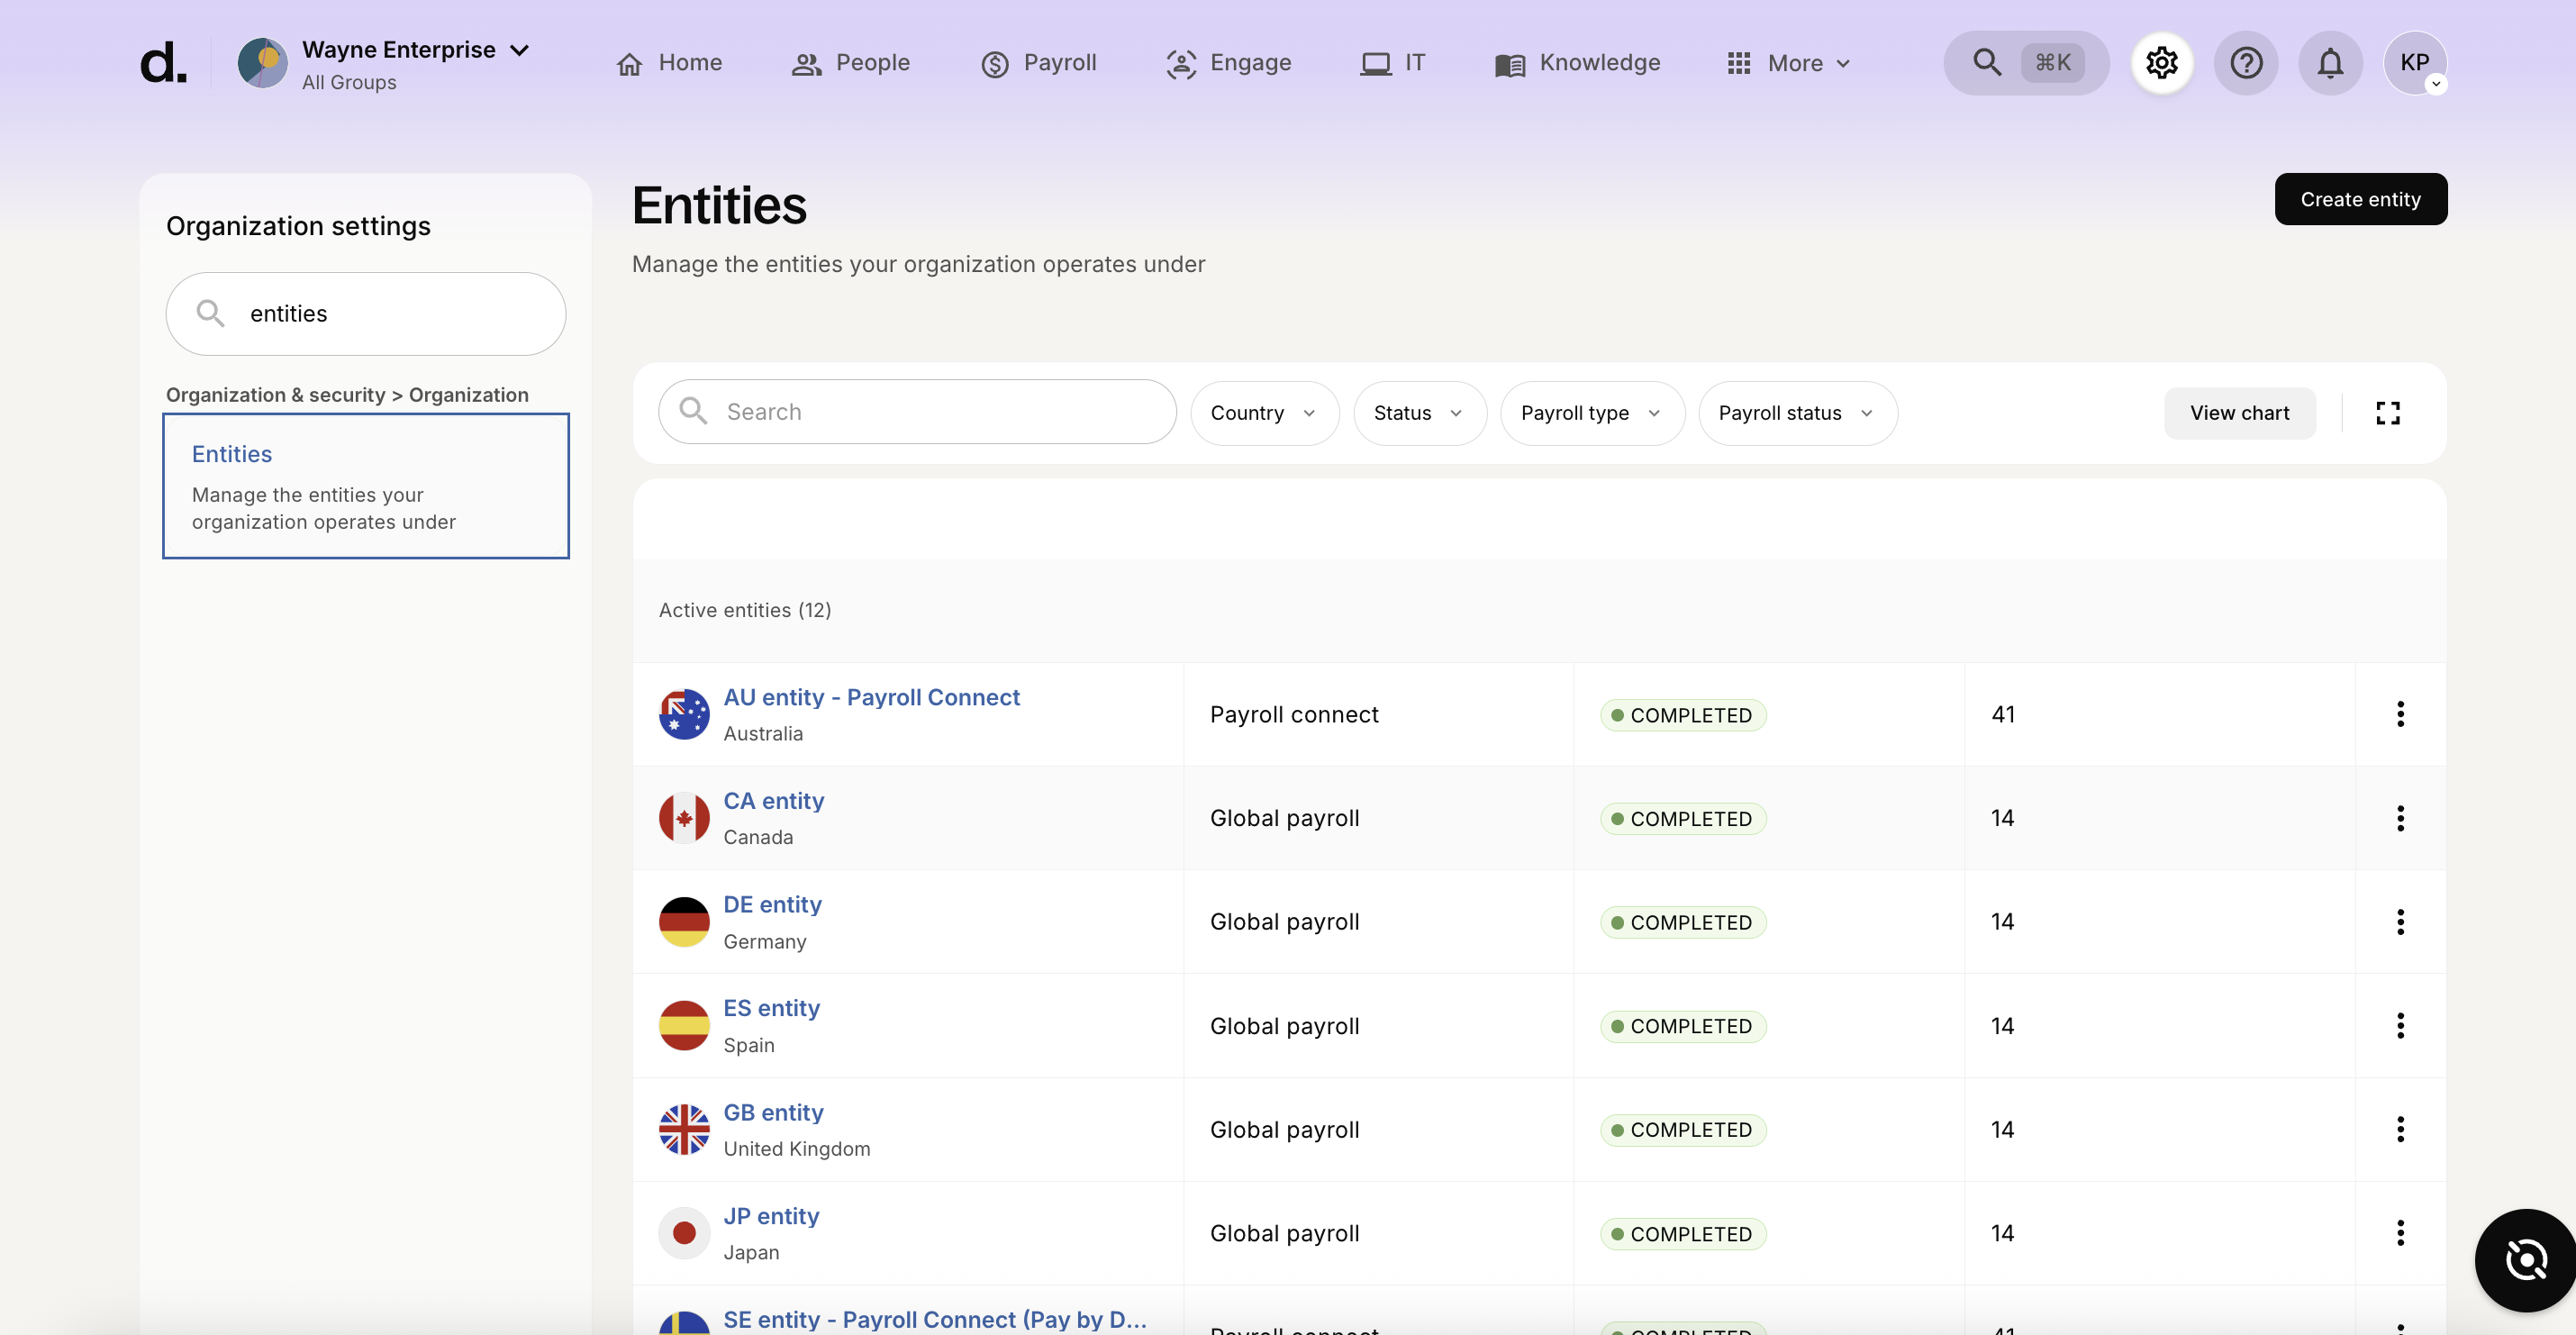This screenshot has width=2576, height=1335.
Task: Open the Knowledge menu
Action: [x=1578, y=63]
